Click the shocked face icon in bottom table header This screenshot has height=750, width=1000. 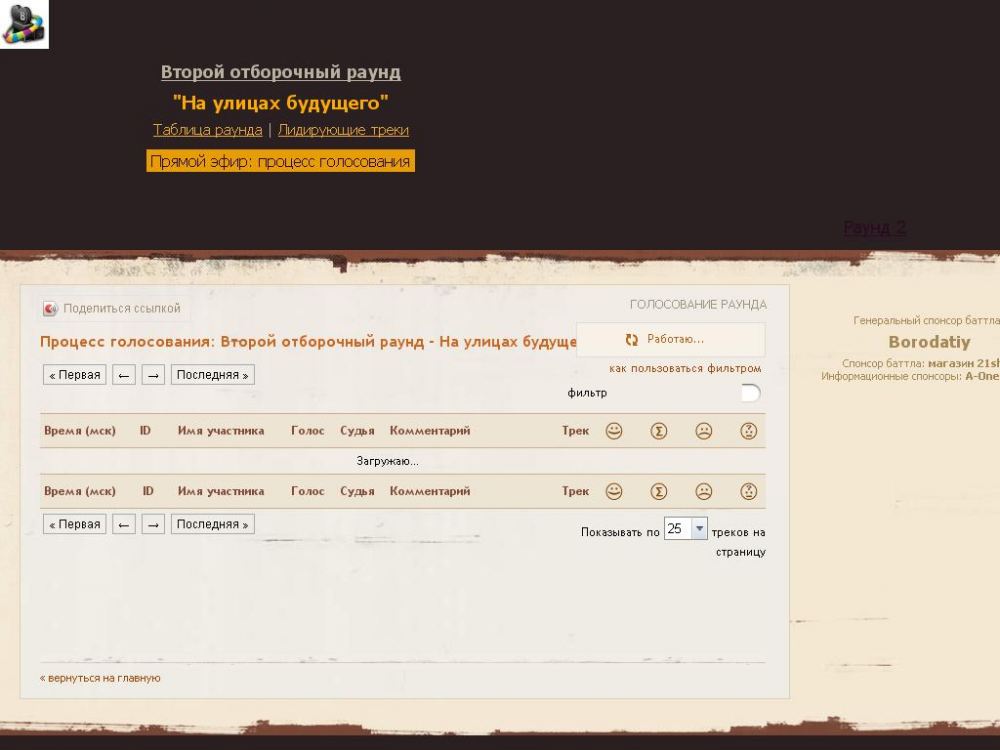point(748,491)
